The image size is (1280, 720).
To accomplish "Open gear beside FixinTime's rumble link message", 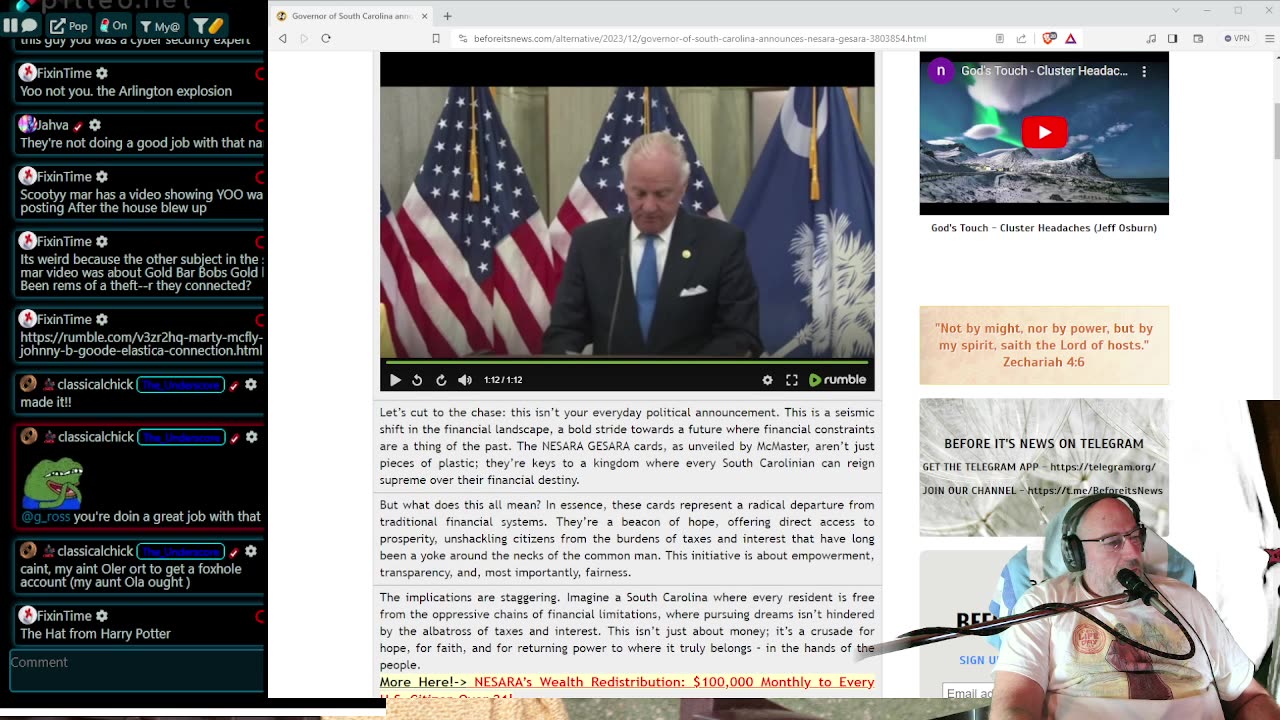I will (x=102, y=319).
